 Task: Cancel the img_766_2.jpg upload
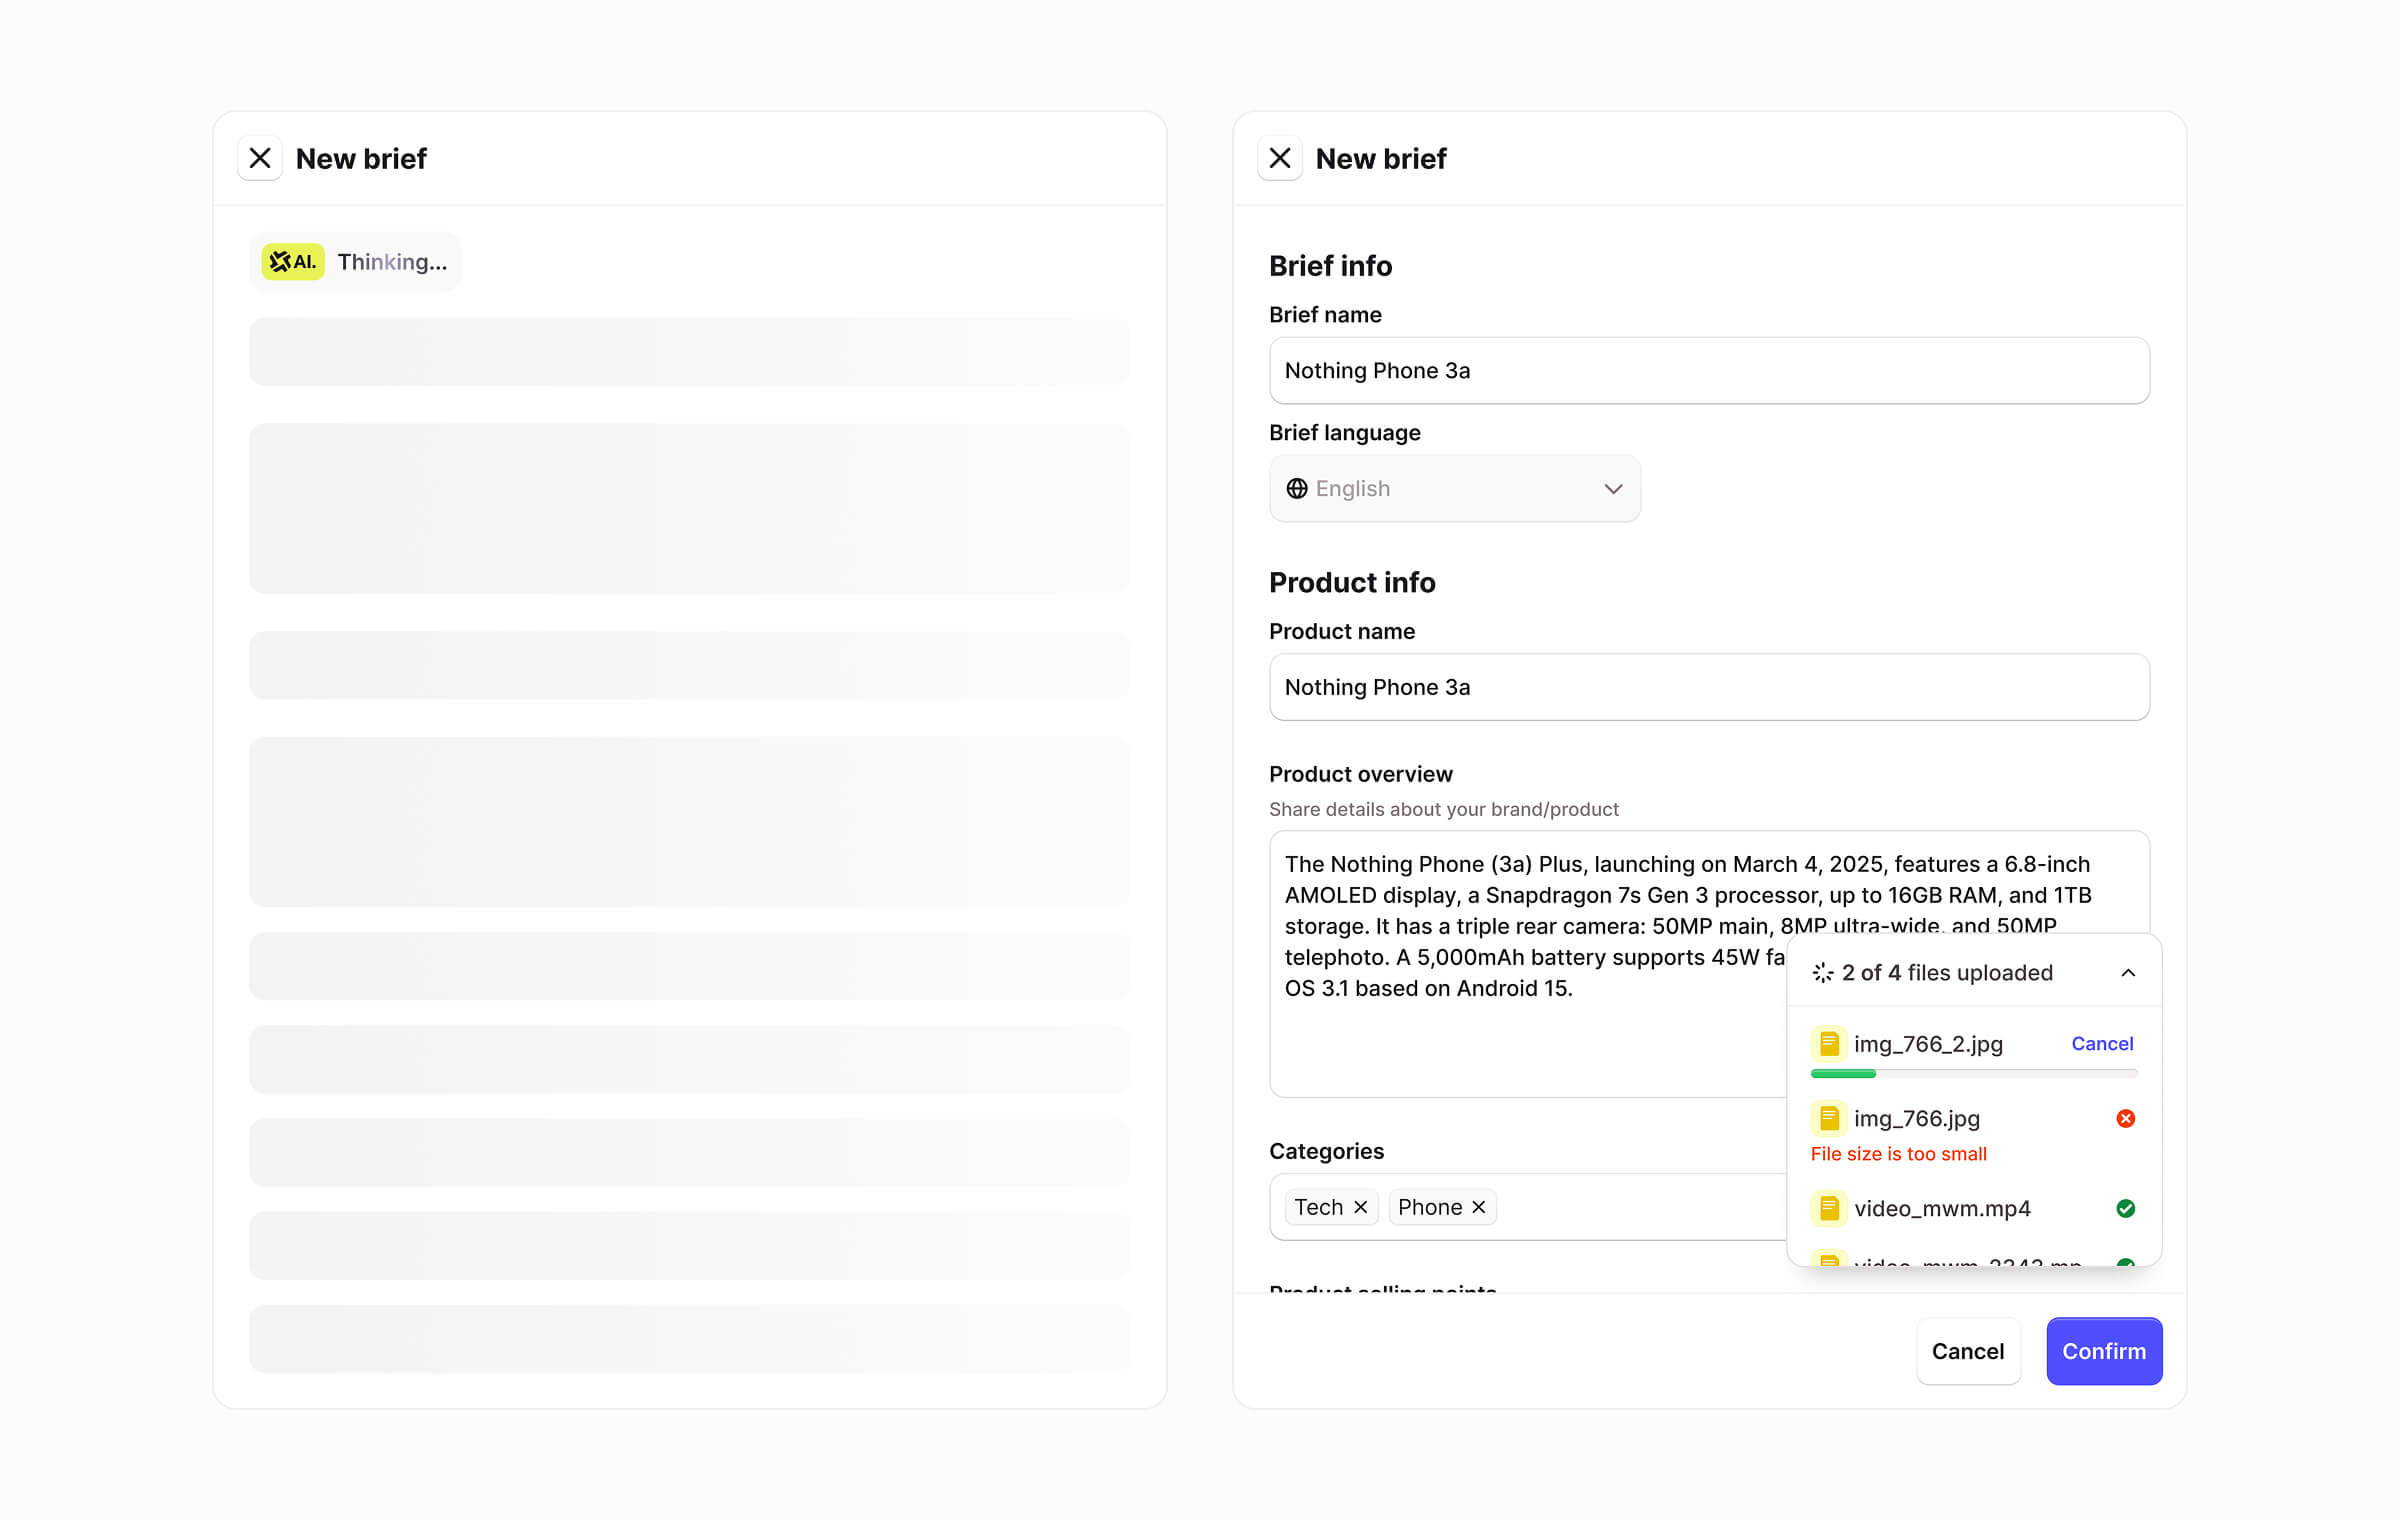coord(2102,1043)
